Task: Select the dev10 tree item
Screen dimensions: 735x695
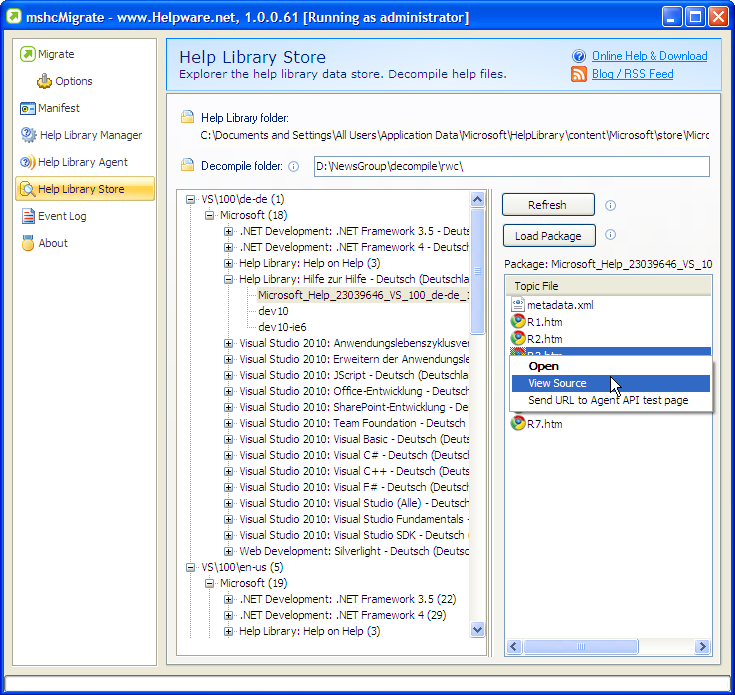Action: (x=273, y=311)
